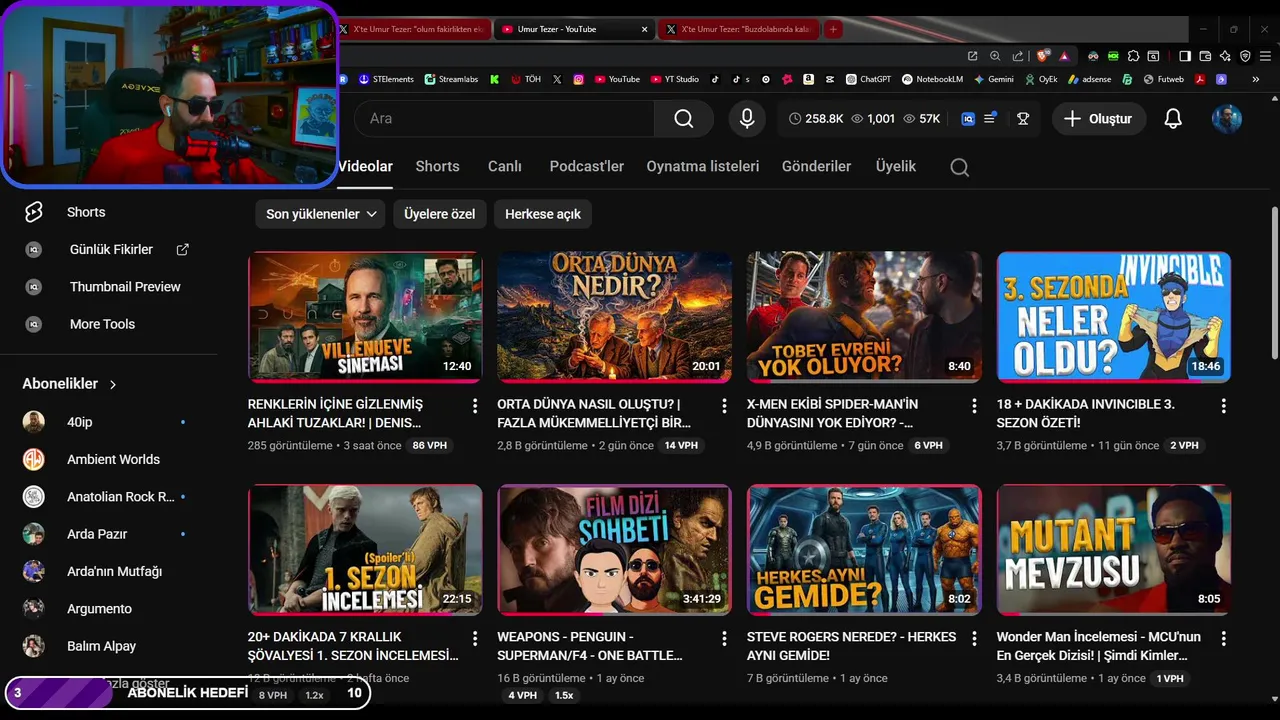Click the page vertical scrollbar

coord(1274,283)
